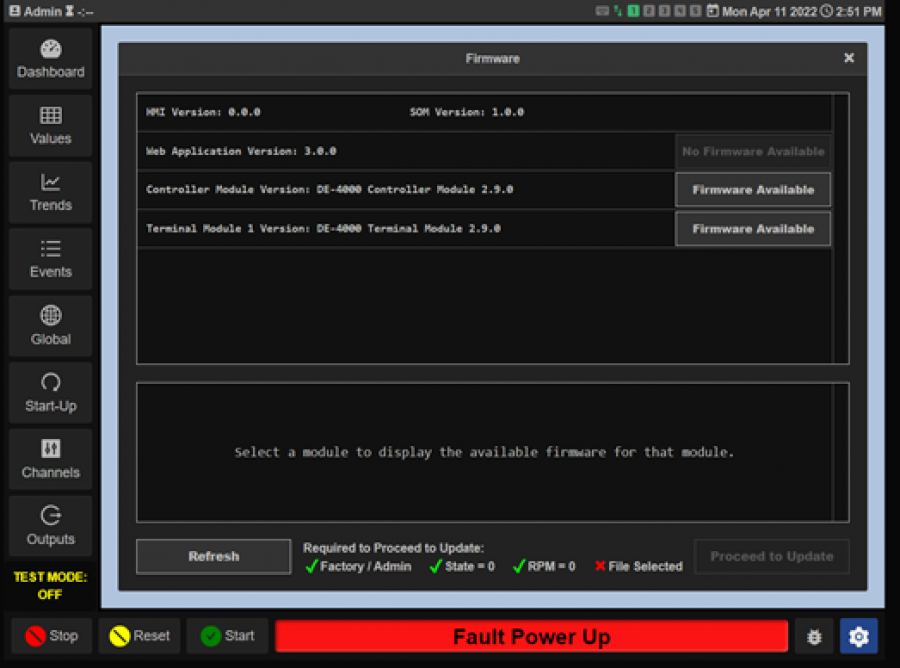The height and width of the screenshot is (668, 900).
Task: Click the Admin user icon in top bar
Action: tap(15, 11)
